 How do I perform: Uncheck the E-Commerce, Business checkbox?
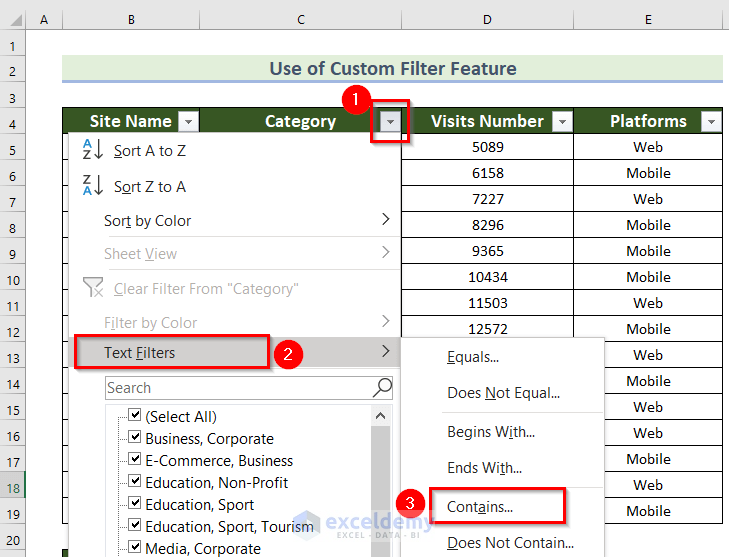[x=134, y=459]
